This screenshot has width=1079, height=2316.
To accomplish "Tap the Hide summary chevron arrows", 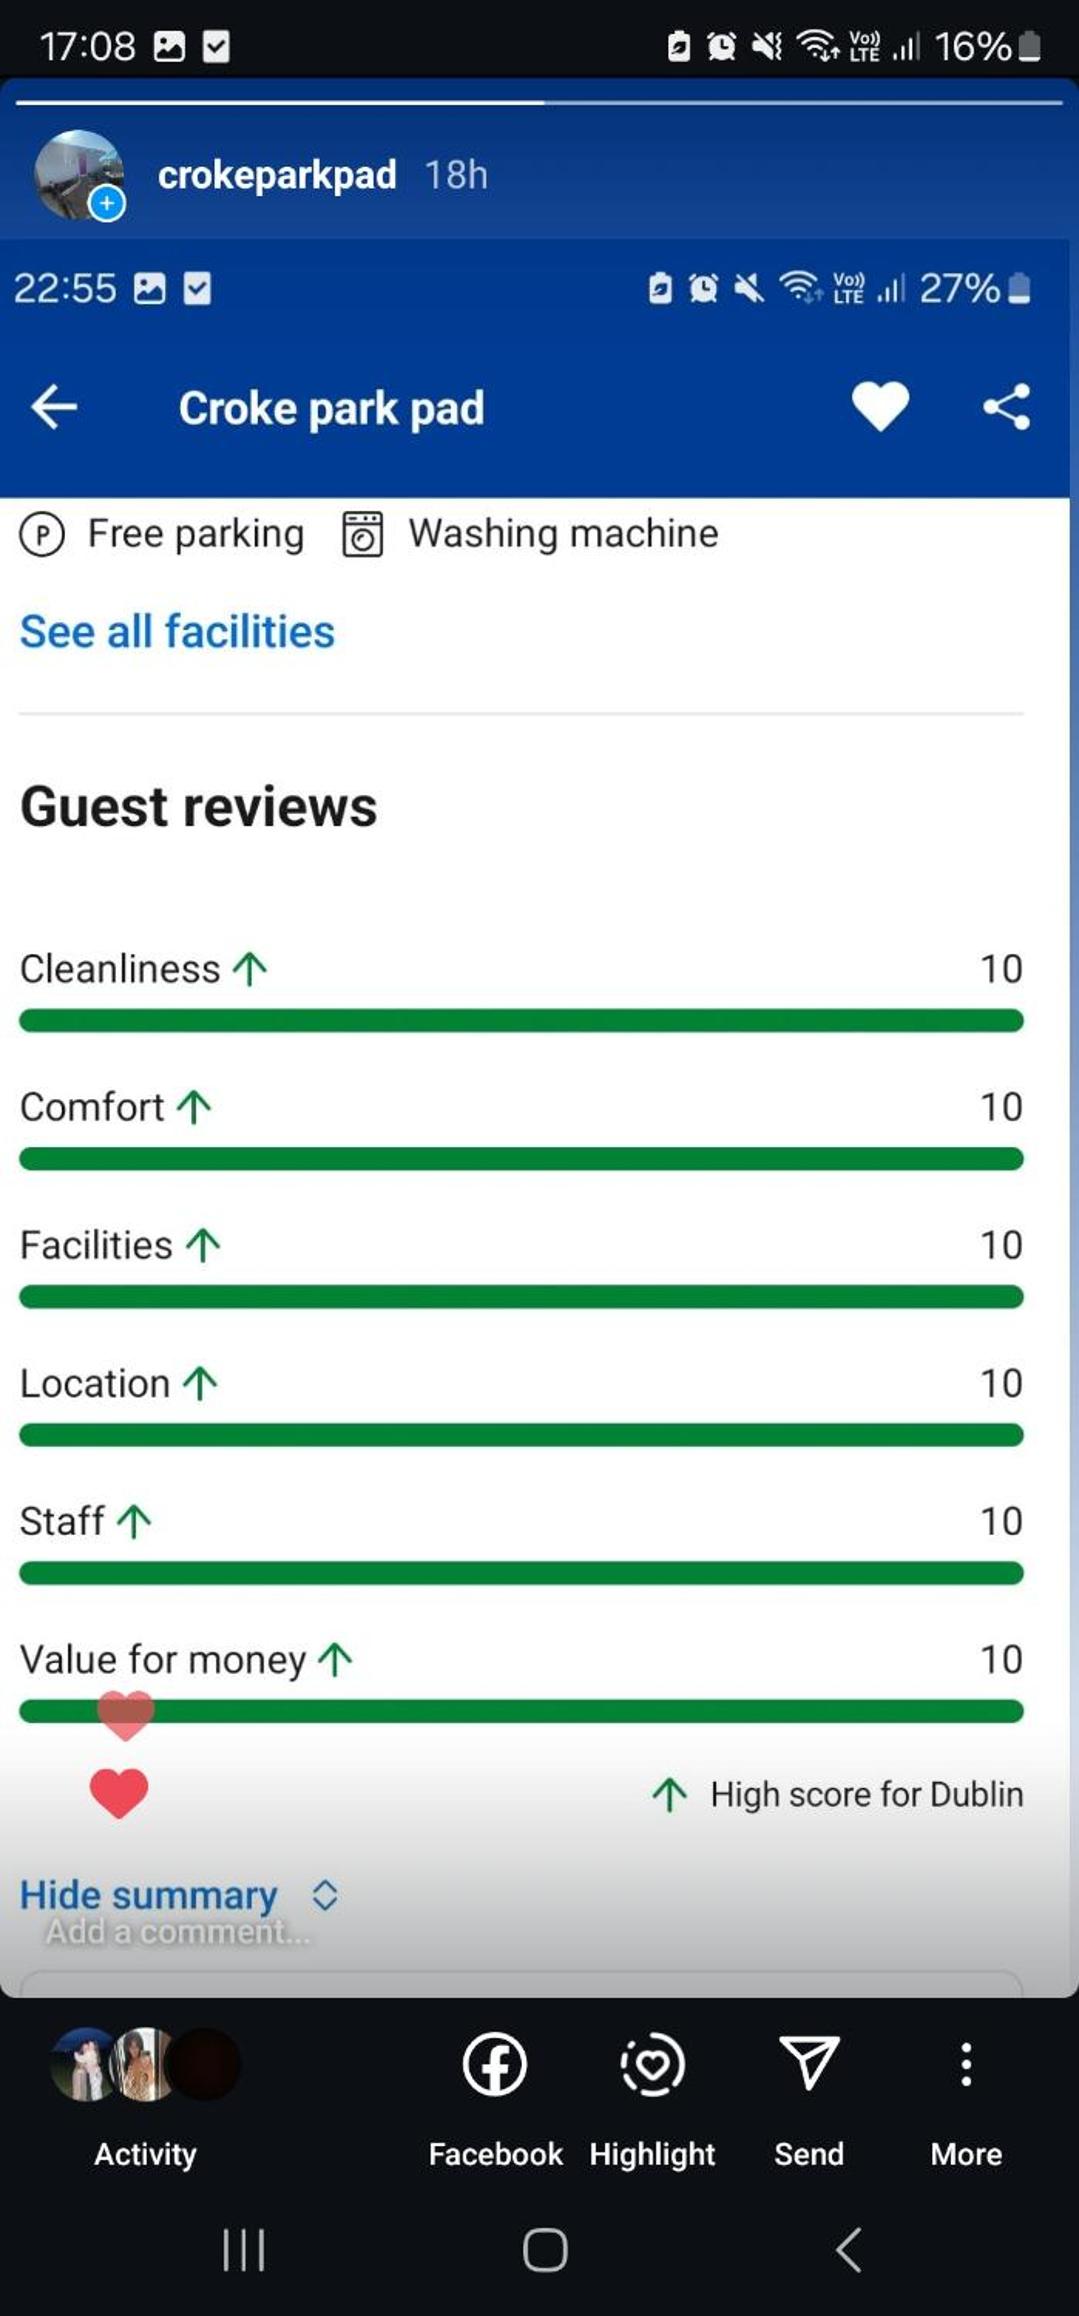I will (324, 1894).
